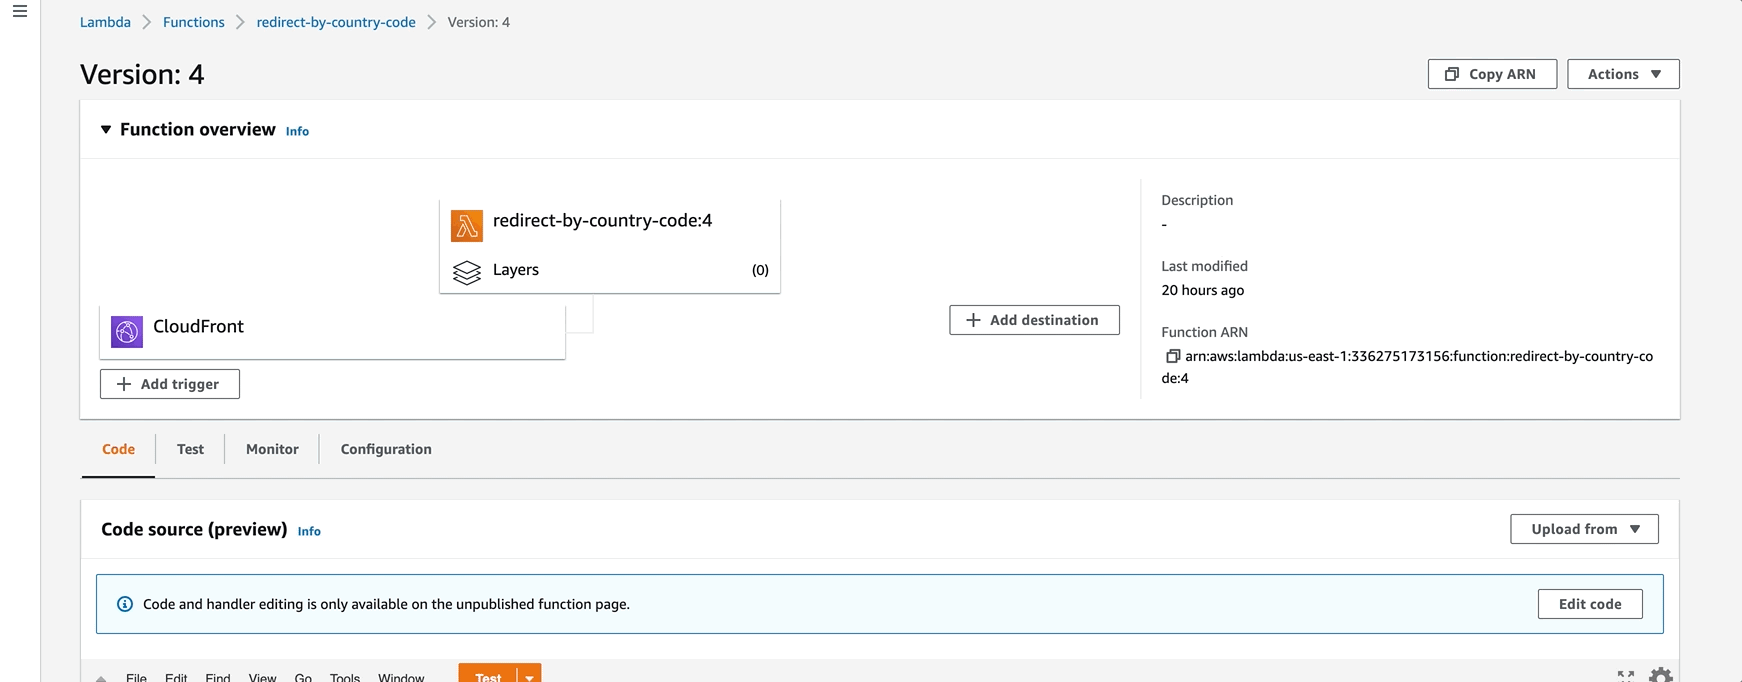Click the Layers (0) row
The image size is (1742, 682).
pyautogui.click(x=610, y=270)
